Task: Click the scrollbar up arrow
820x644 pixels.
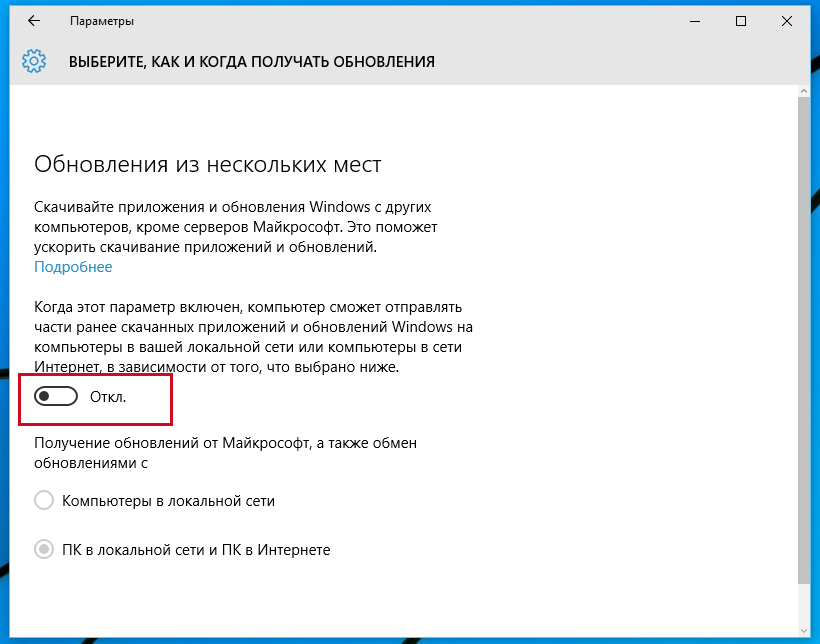Action: [804, 92]
